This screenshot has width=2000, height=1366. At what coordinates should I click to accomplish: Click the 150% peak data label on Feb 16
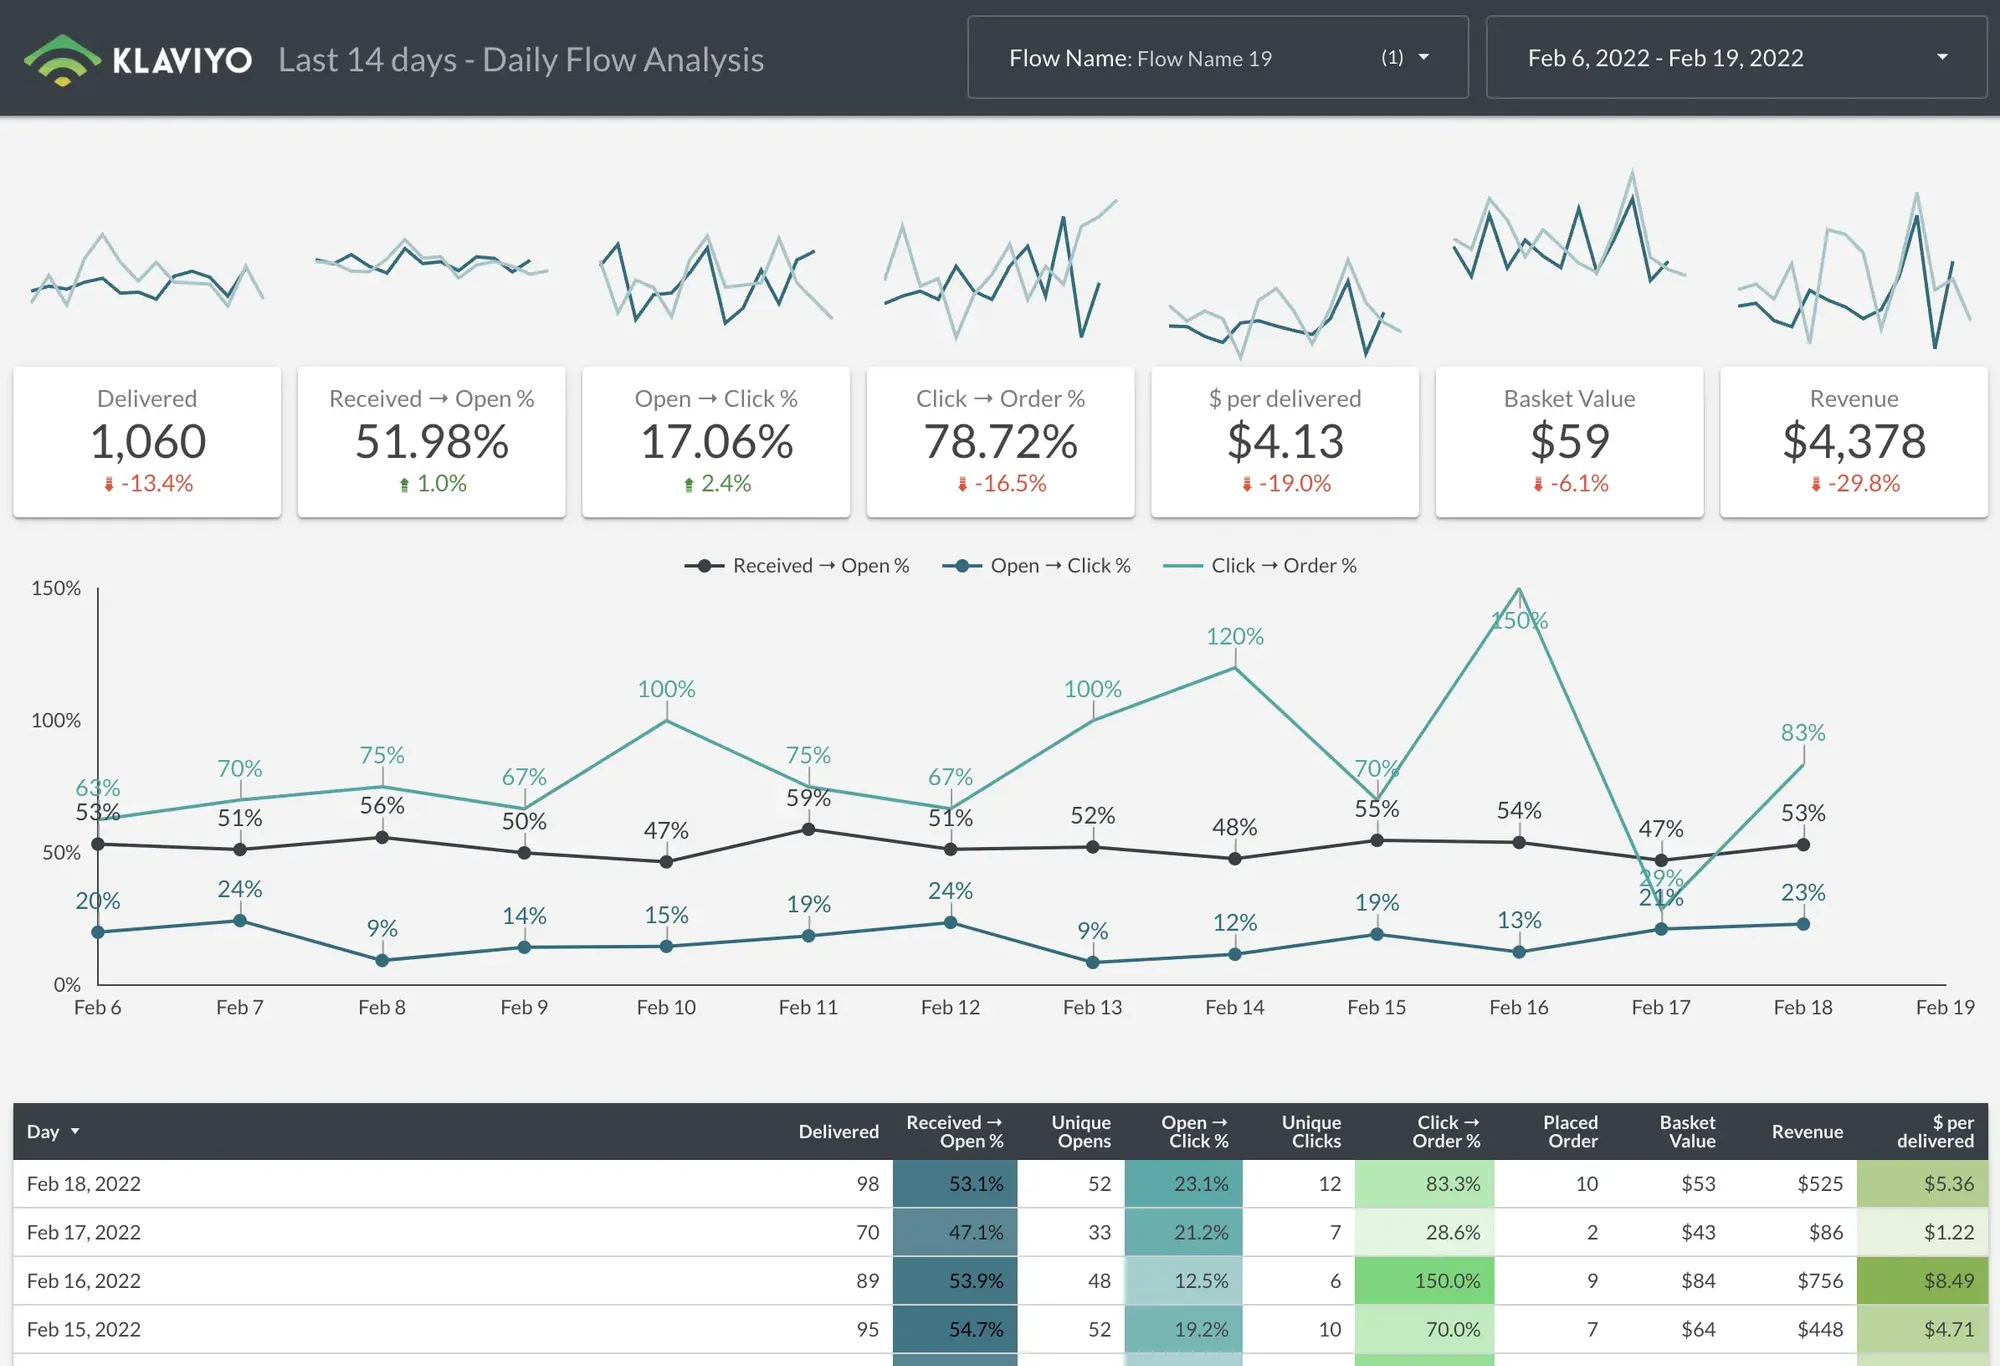tap(1519, 621)
